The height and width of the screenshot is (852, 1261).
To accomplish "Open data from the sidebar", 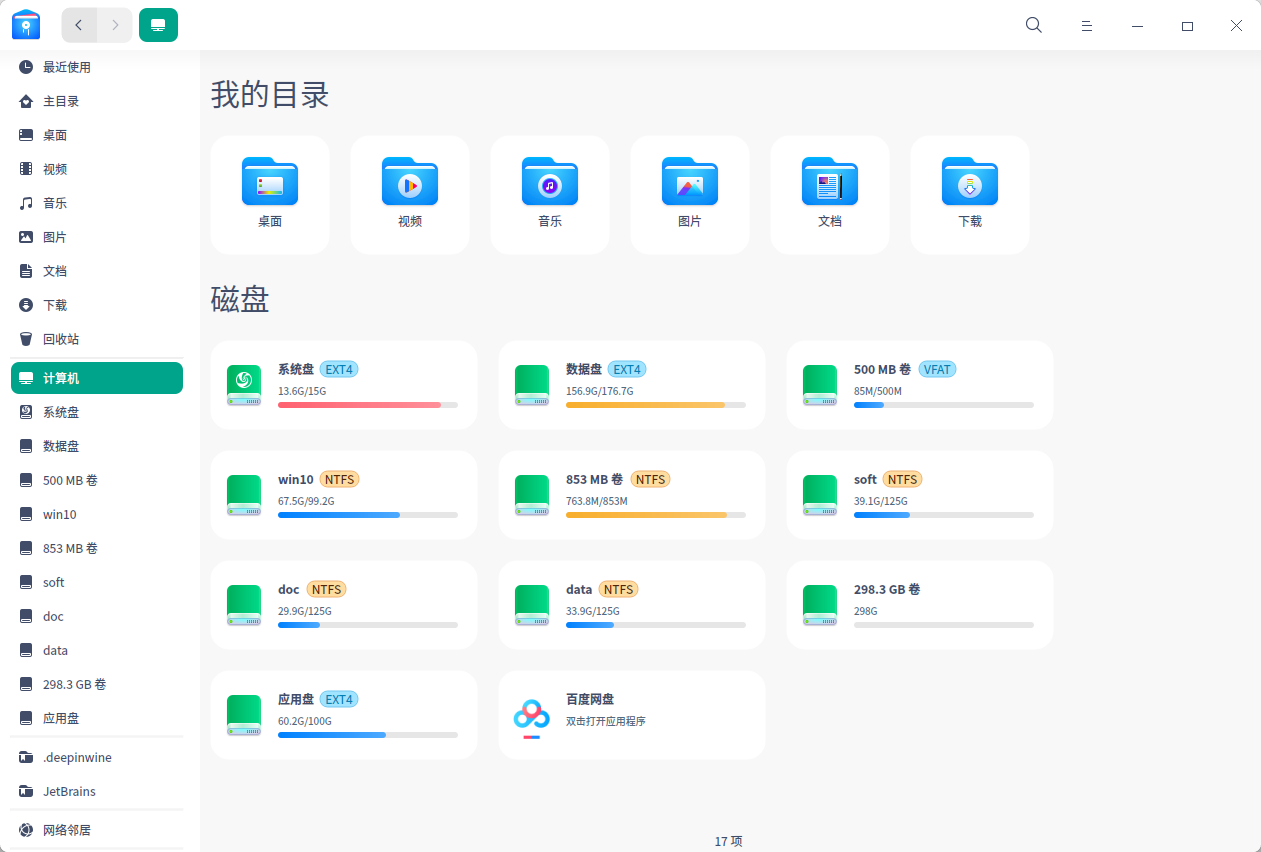I will pyautogui.click(x=97, y=650).
